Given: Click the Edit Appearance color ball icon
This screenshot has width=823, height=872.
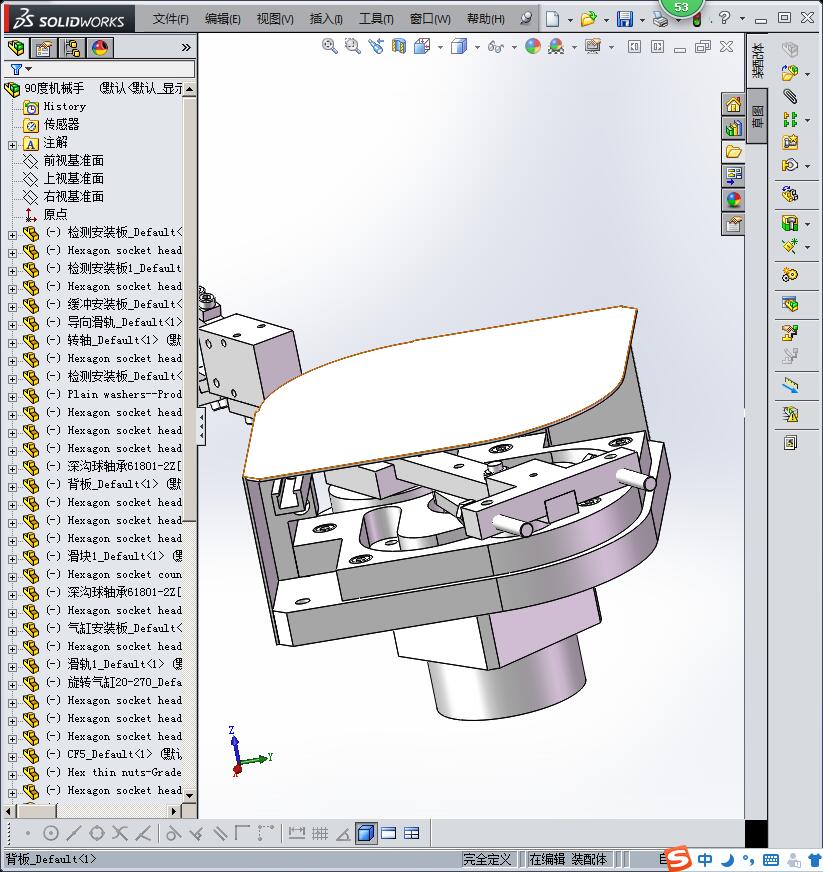Looking at the screenshot, I should pyautogui.click(x=533, y=46).
